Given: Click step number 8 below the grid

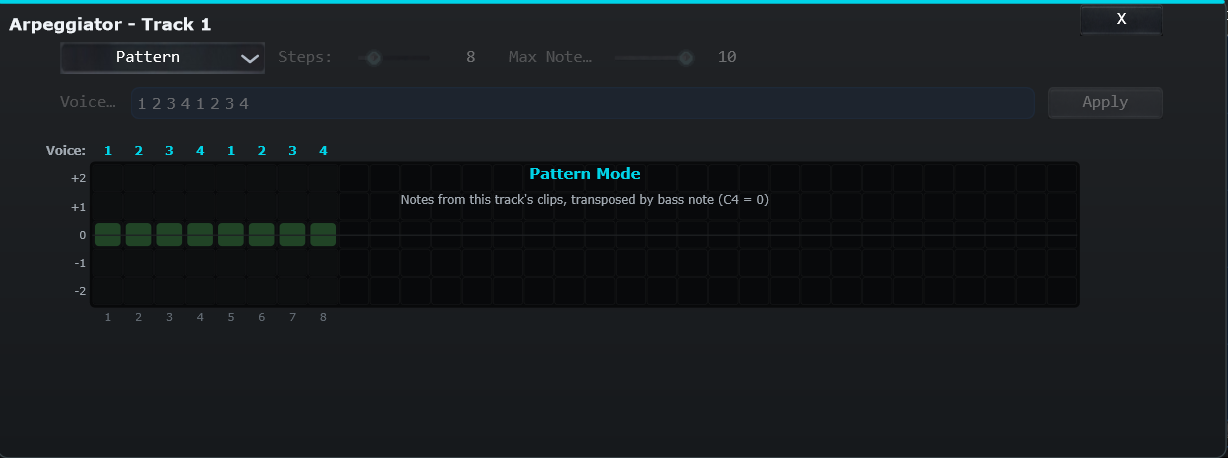Looking at the screenshot, I should (323, 317).
